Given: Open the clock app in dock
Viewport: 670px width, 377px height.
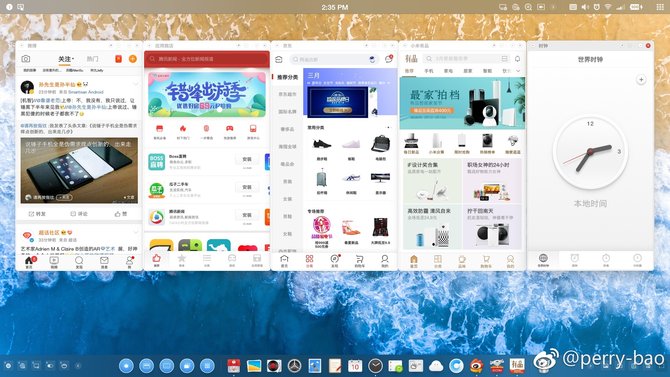Looking at the screenshot, I should pos(375,366).
